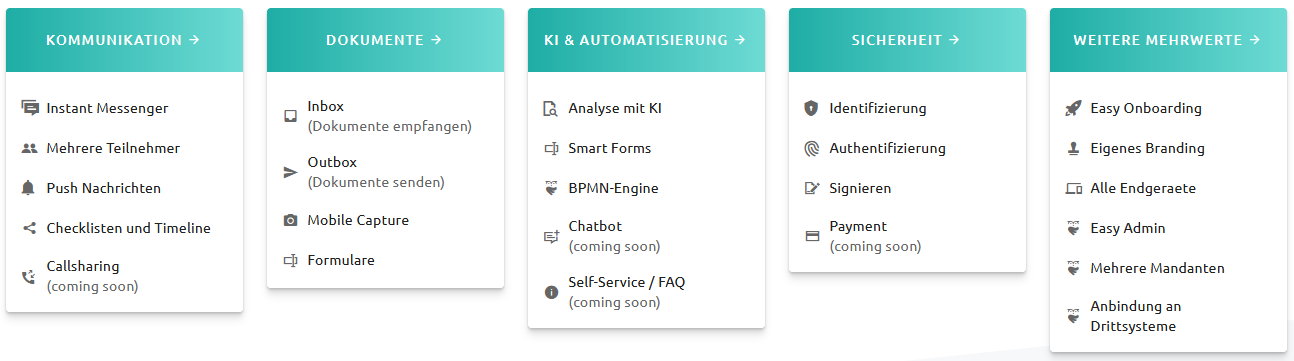This screenshot has width=1294, height=361.
Task: Click the Eigenes Branding text
Action: point(1147,148)
